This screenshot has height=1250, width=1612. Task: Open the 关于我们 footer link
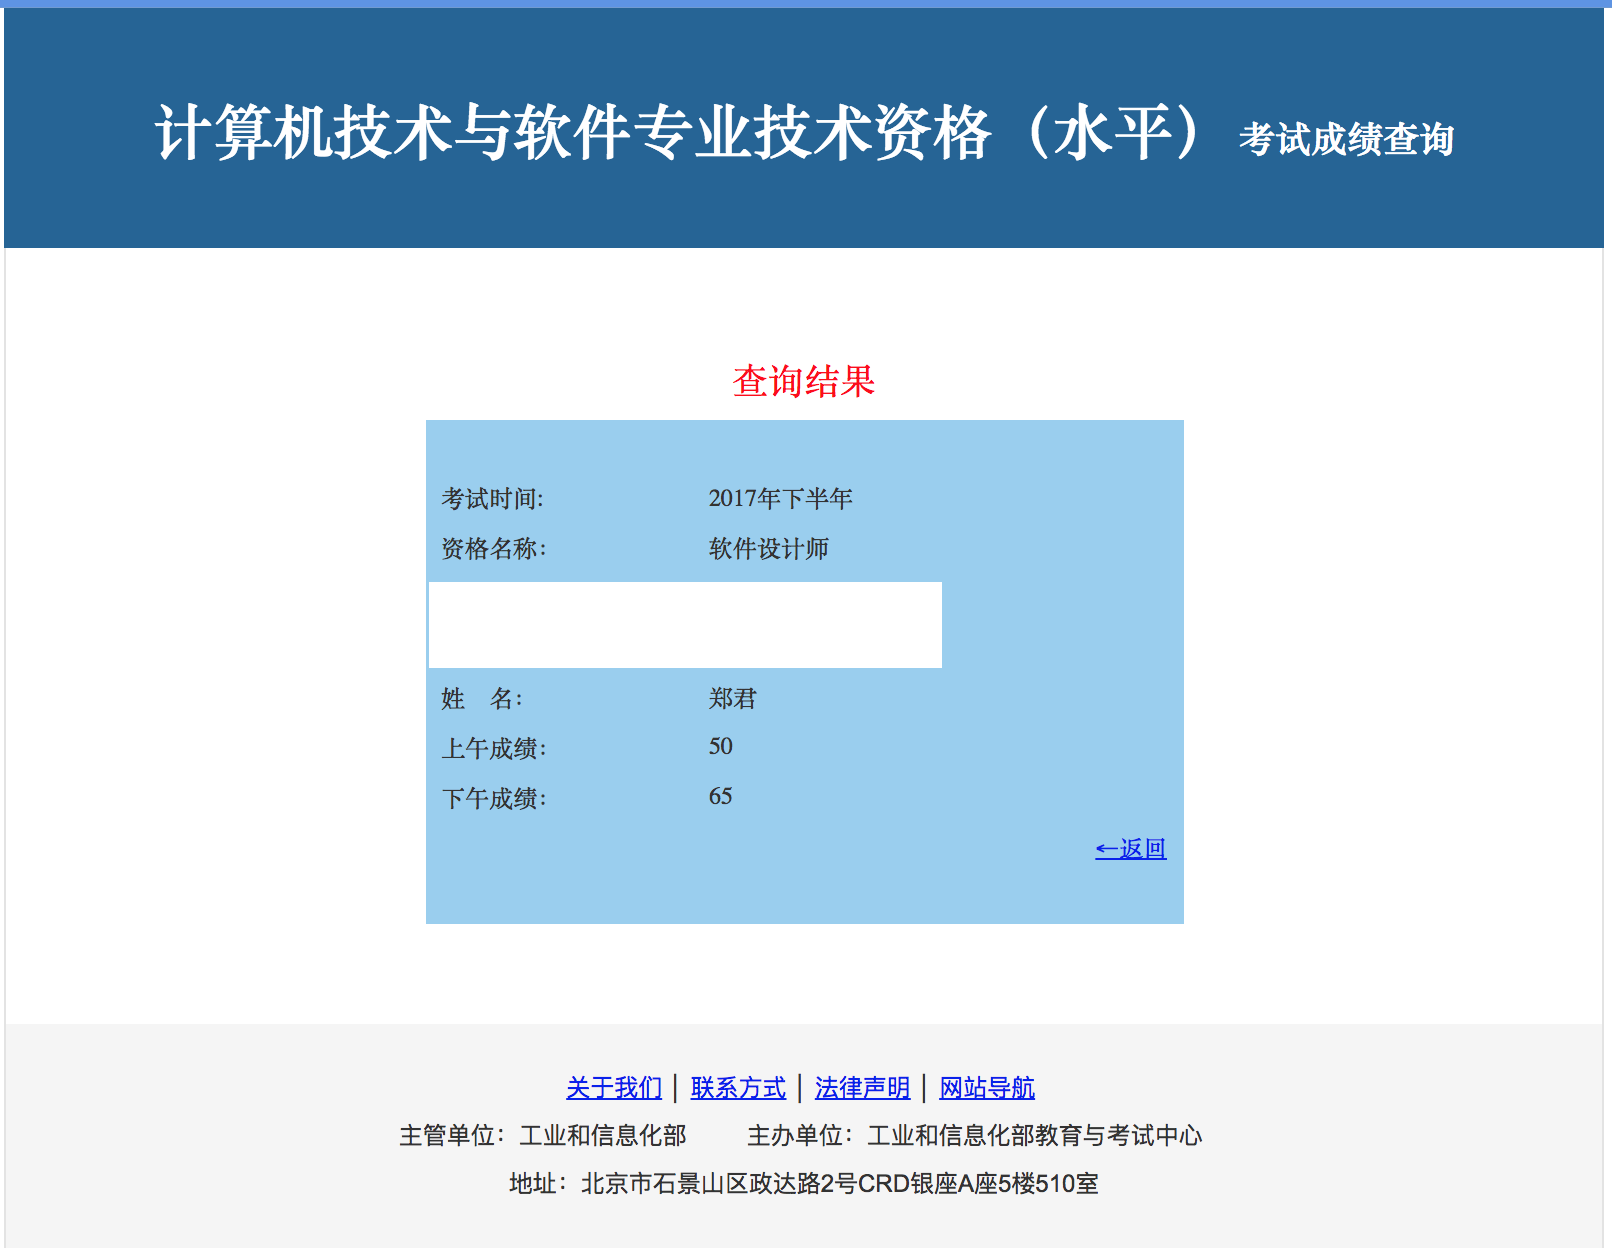(x=614, y=1087)
